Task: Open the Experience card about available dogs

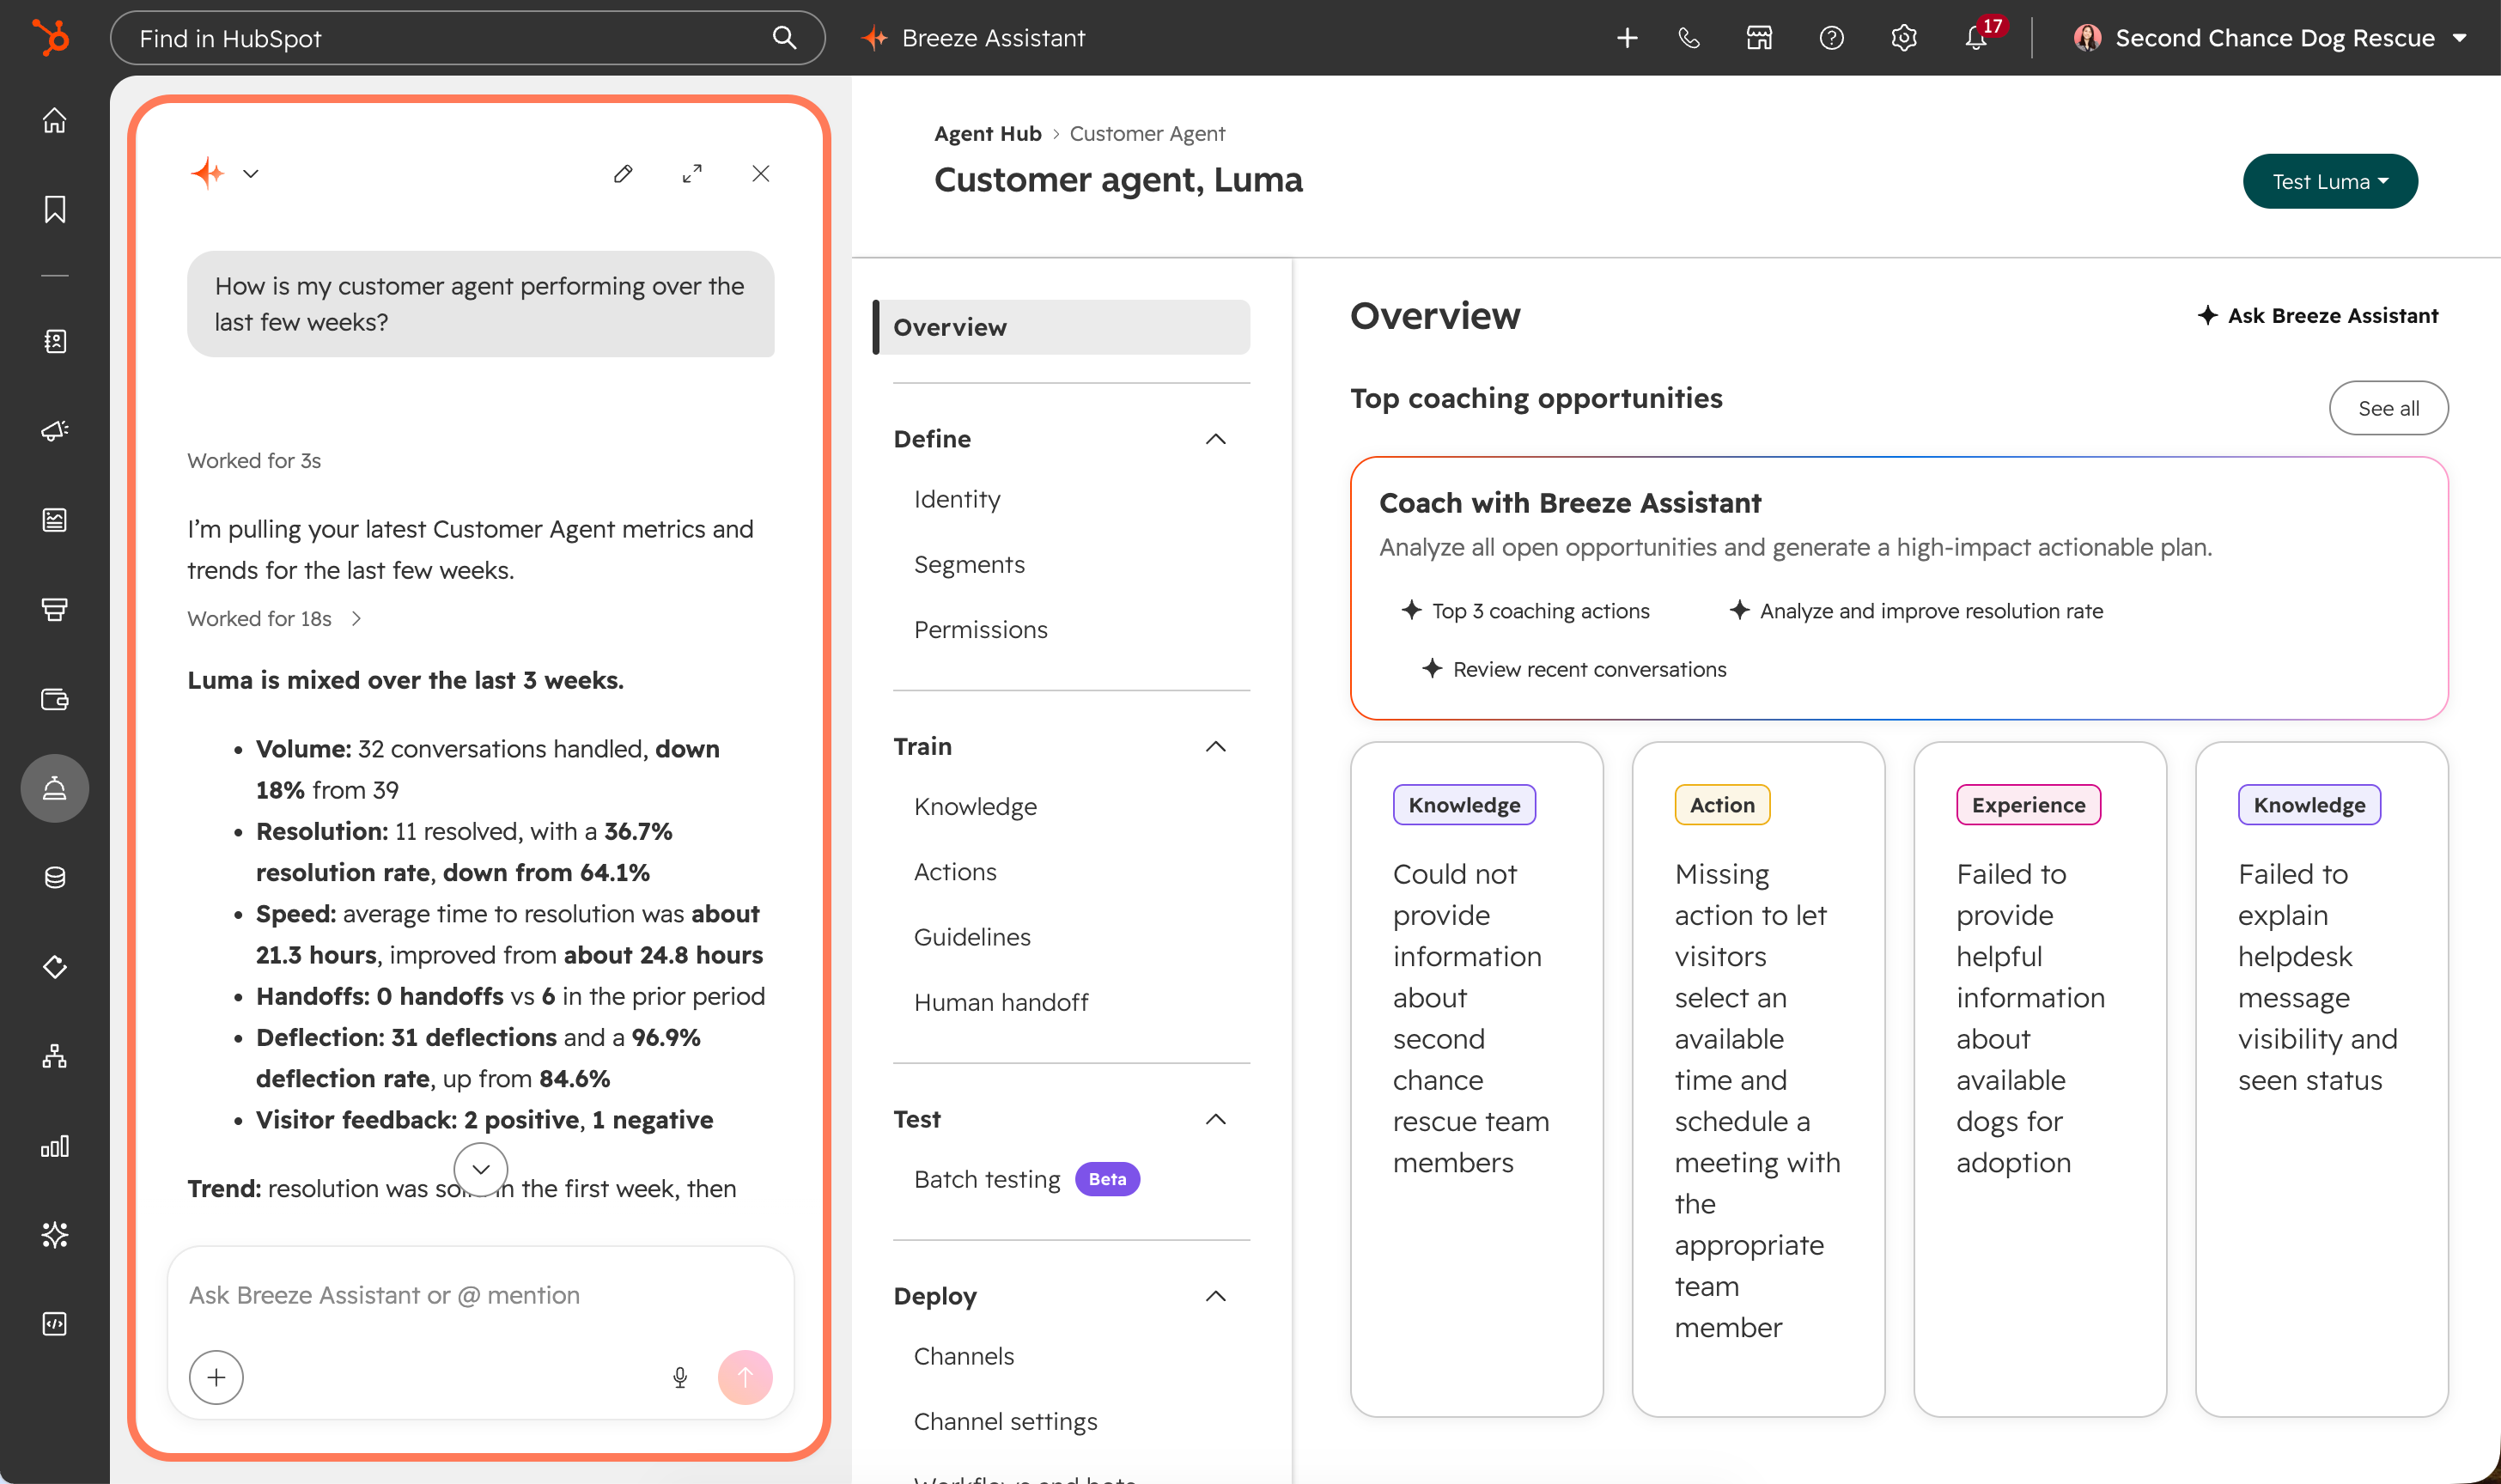Action: click(2040, 1079)
